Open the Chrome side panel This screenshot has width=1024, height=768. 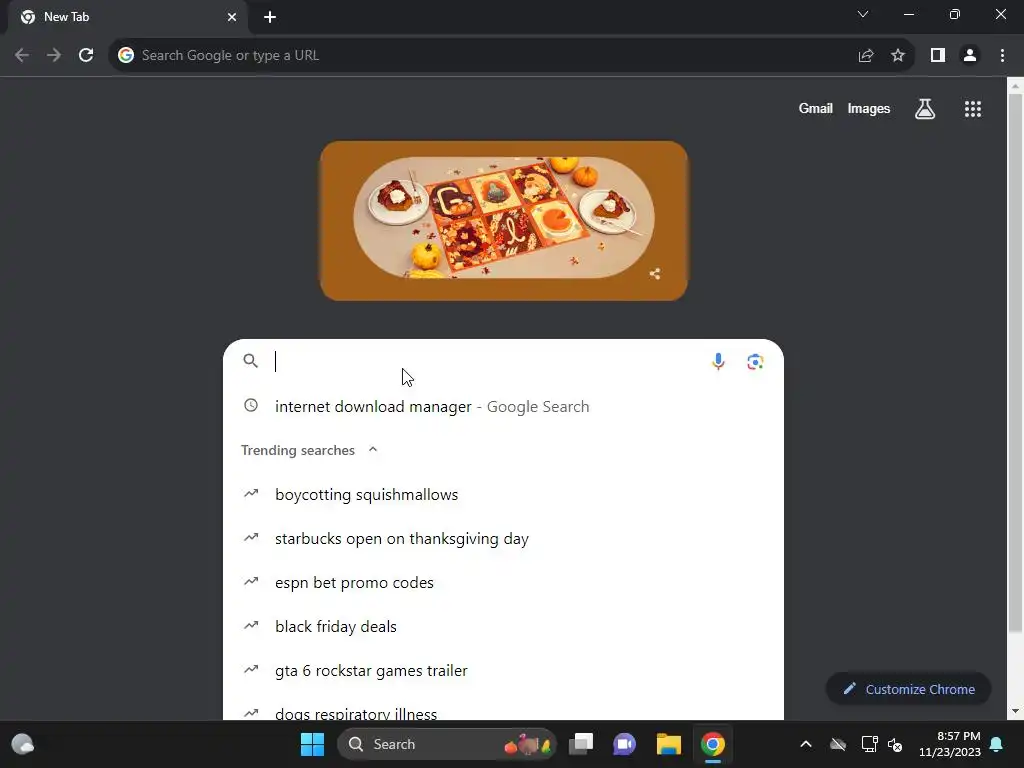(x=938, y=56)
